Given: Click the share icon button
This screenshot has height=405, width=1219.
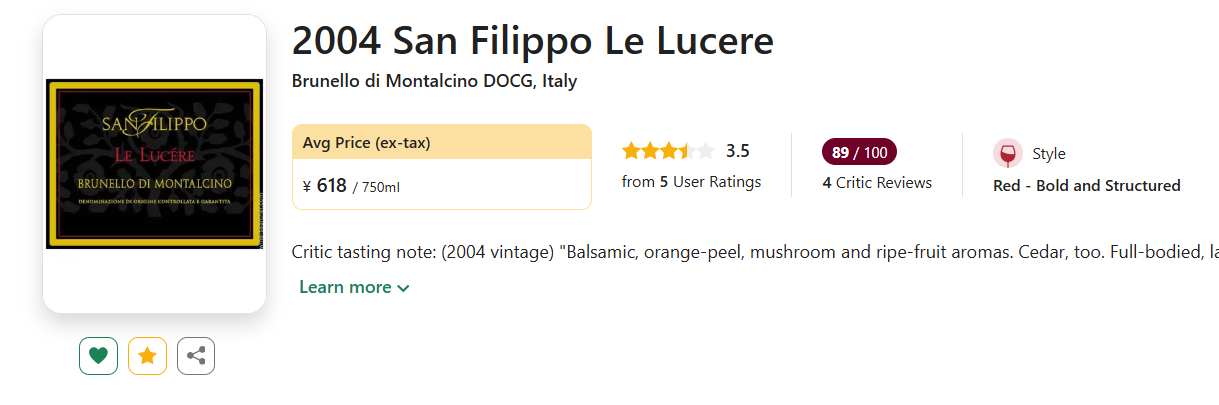Looking at the screenshot, I should [x=196, y=355].
